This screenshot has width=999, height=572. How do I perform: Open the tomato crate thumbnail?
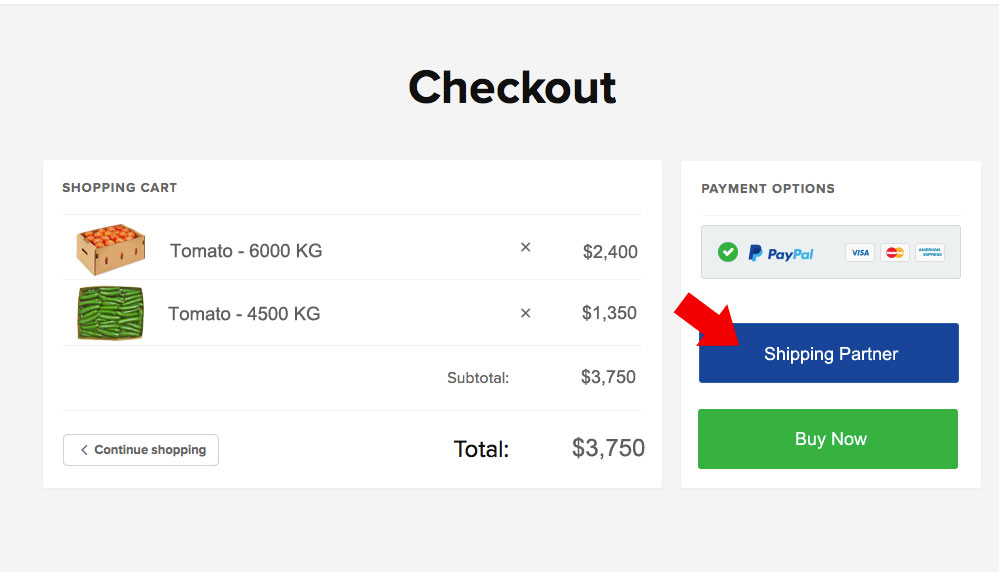[x=111, y=249]
